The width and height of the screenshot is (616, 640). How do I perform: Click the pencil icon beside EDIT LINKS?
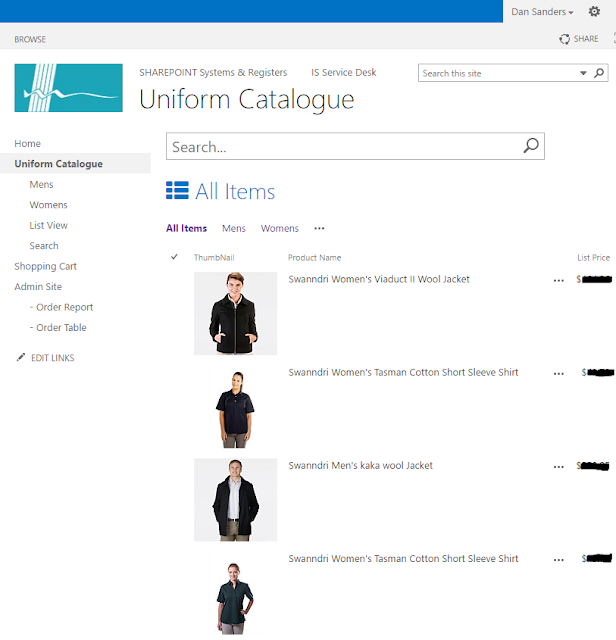(x=20, y=358)
